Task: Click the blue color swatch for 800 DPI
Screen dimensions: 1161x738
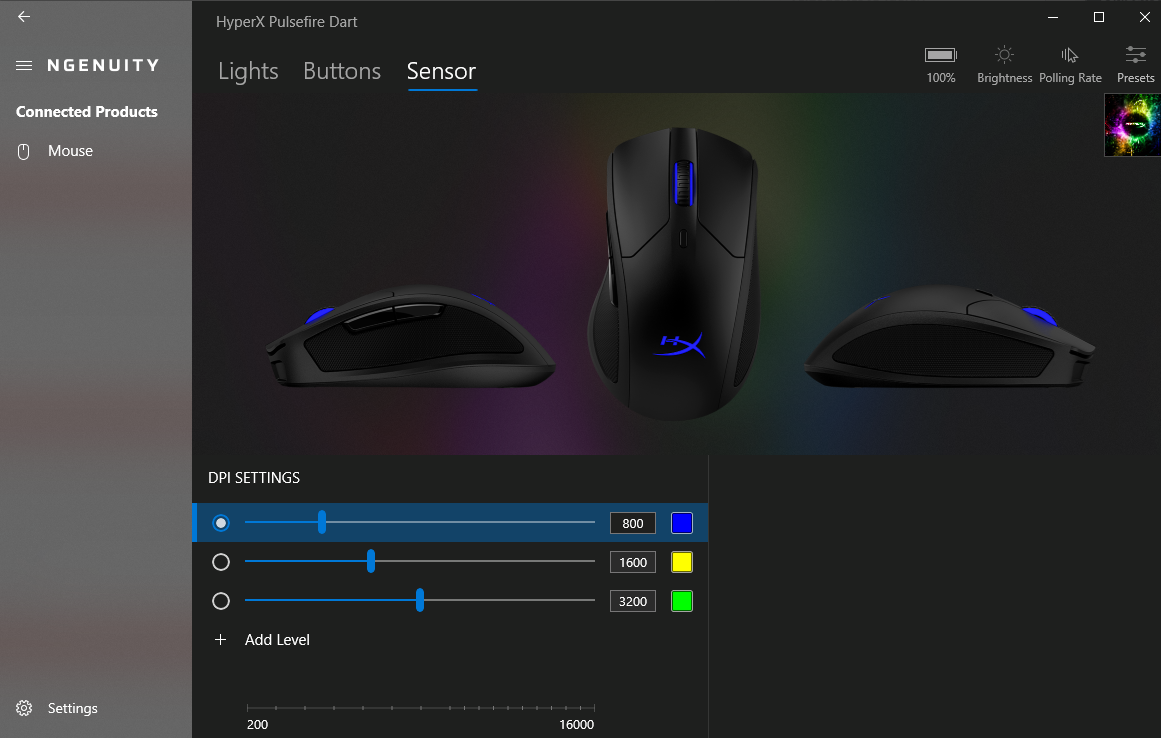Action: point(681,523)
